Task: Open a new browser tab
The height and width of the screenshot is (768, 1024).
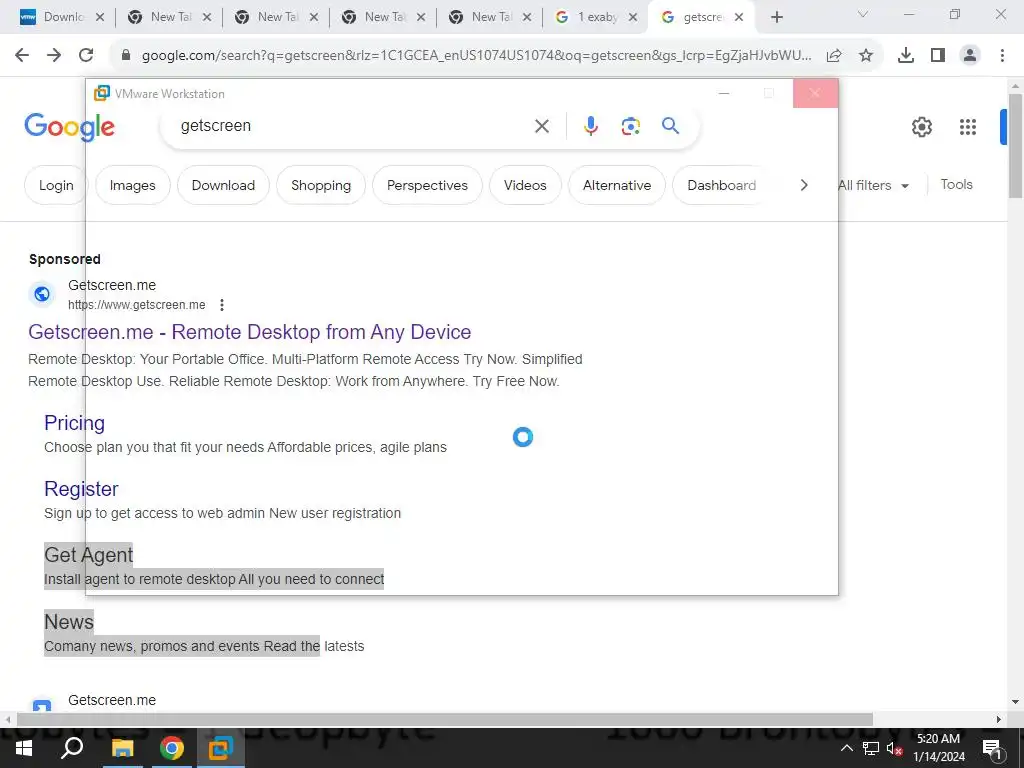Action: tap(776, 17)
